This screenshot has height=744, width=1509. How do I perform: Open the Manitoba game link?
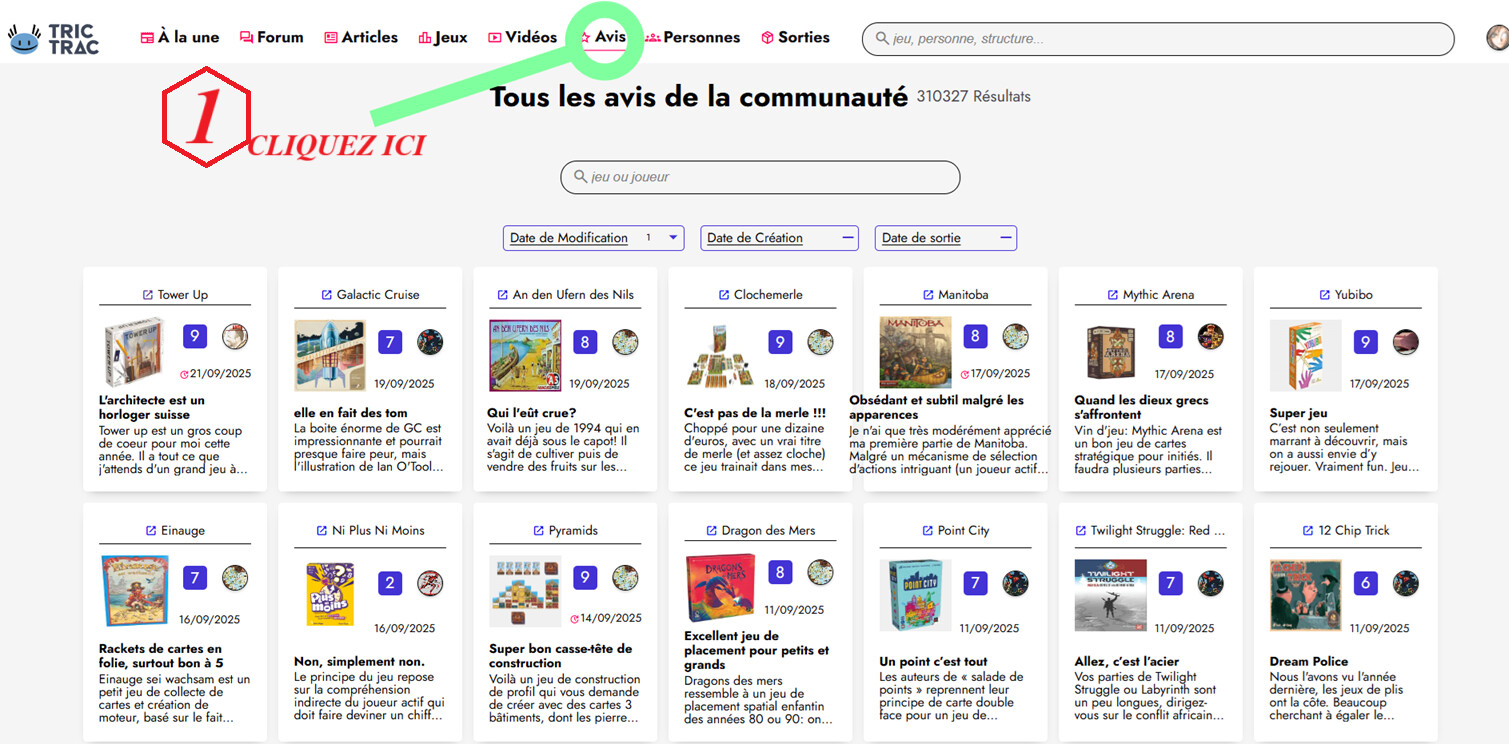click(955, 295)
